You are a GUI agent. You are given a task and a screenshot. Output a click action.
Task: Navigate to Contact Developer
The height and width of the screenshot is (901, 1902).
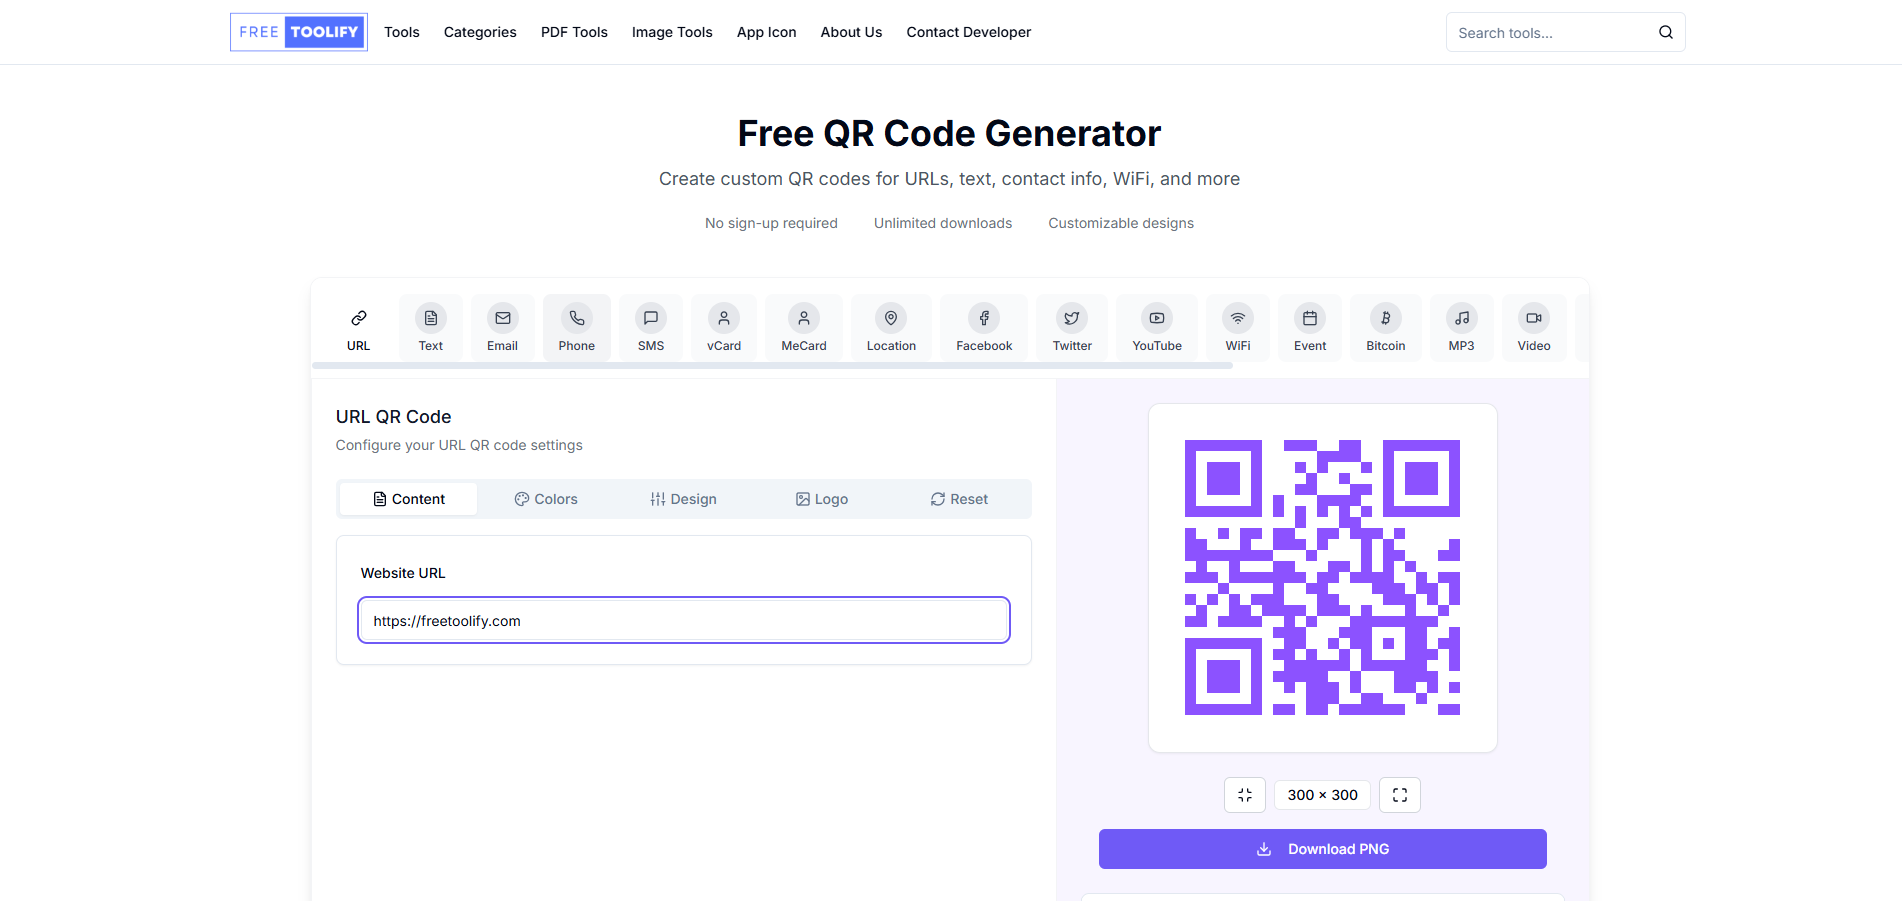point(968,31)
